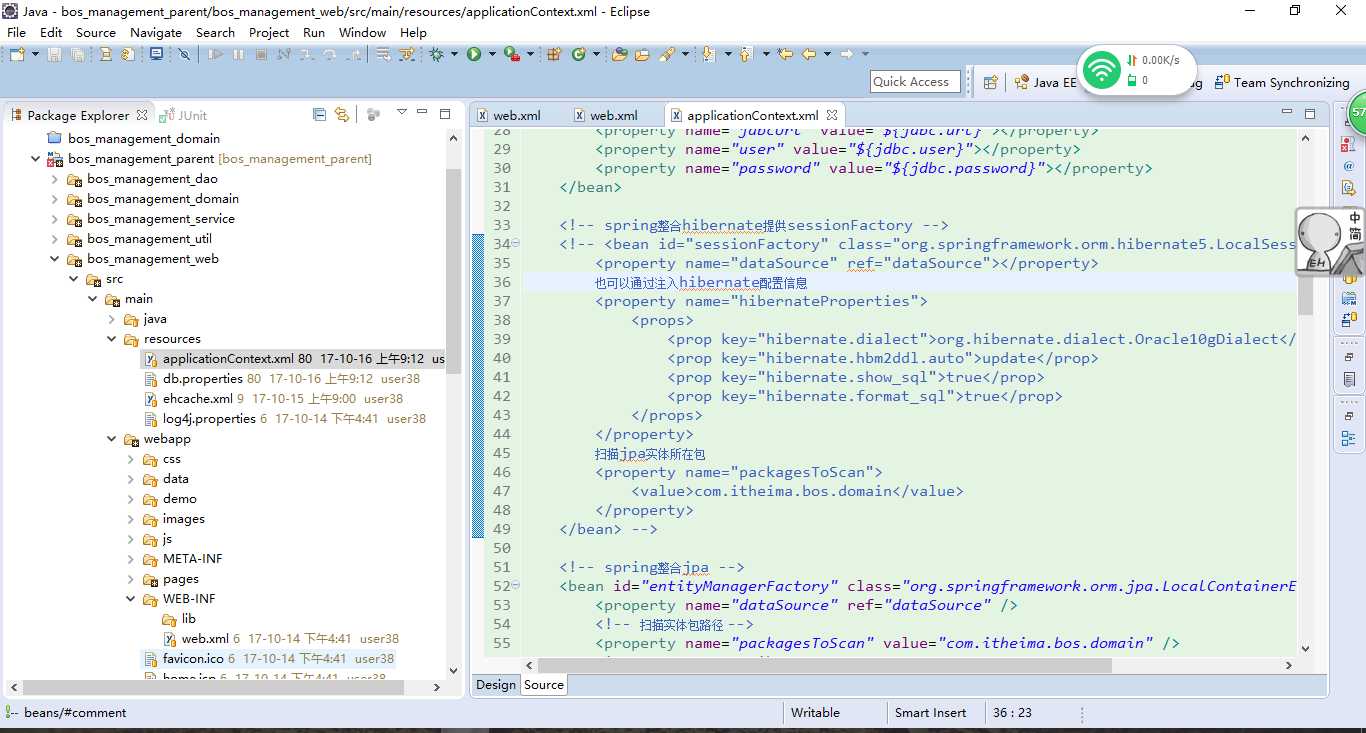Open the Package Explorer View Menu triangle
1366x733 pixels.
pos(401,112)
